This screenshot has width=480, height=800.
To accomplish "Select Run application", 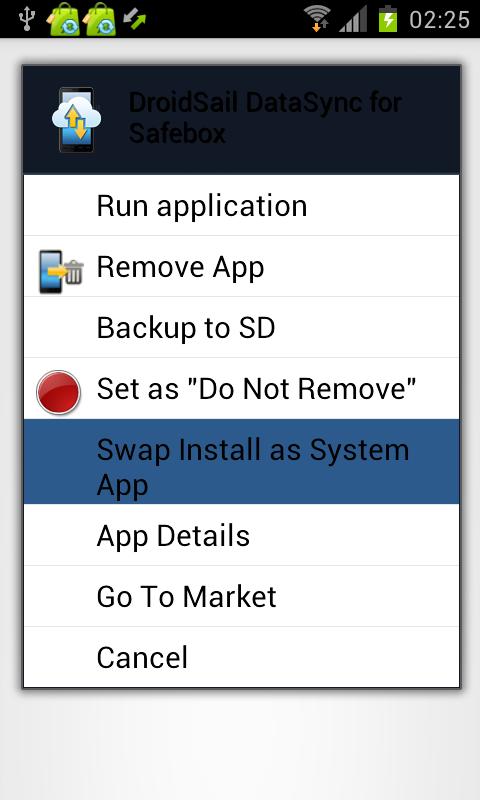I will tap(241, 206).
